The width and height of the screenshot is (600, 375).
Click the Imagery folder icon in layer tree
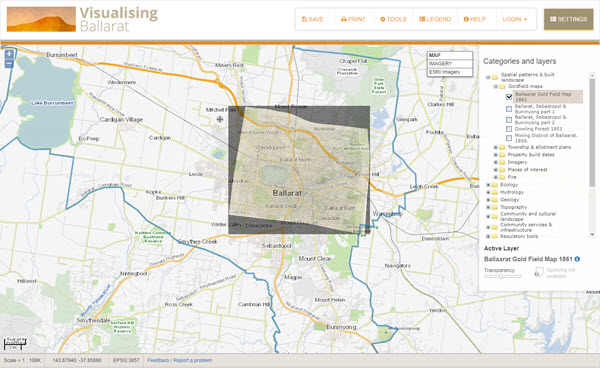click(x=502, y=162)
